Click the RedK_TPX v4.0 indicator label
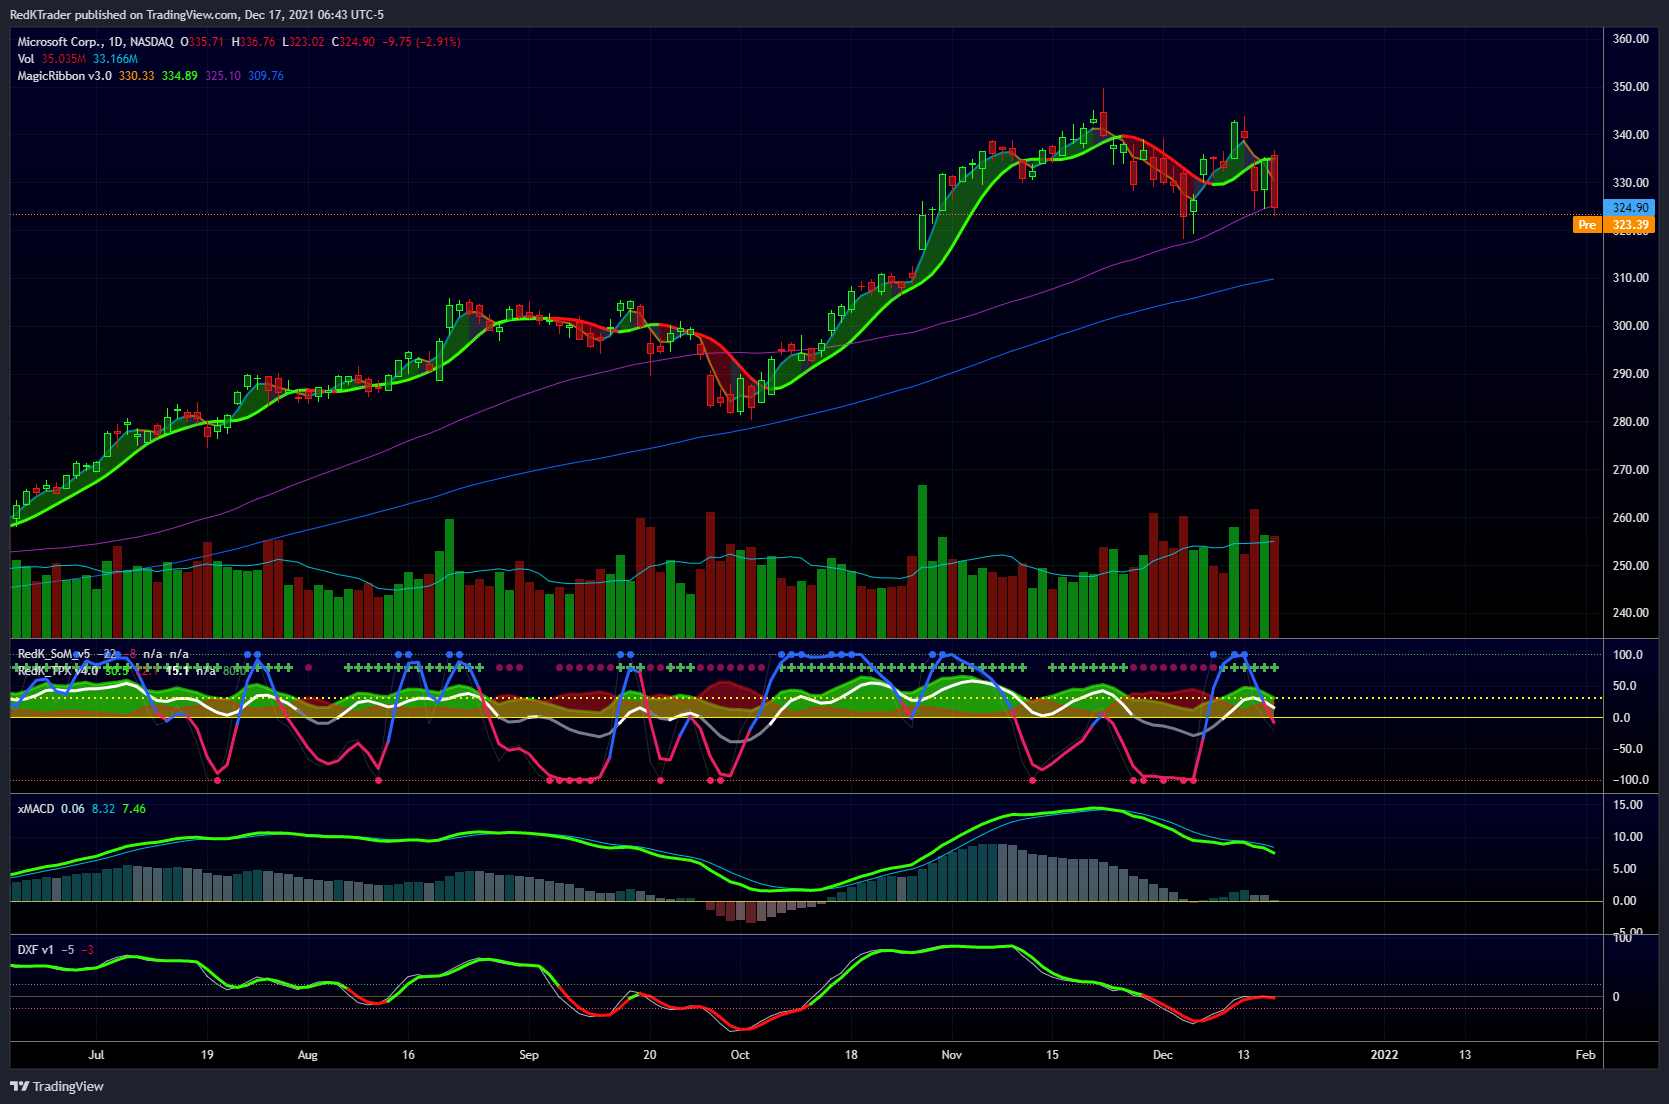Viewport: 1669px width, 1104px height. tap(58, 670)
